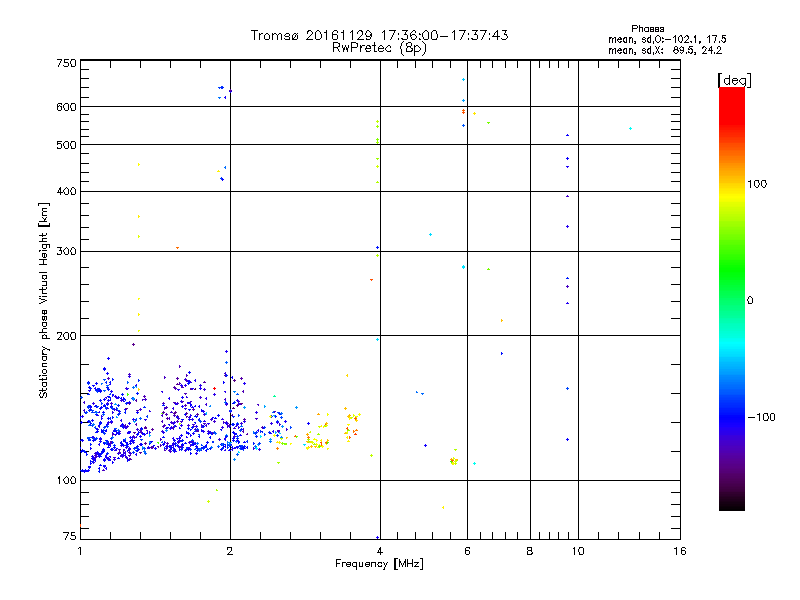Click the colorbar '-100' tick label
800x600 pixels.
click(761, 417)
